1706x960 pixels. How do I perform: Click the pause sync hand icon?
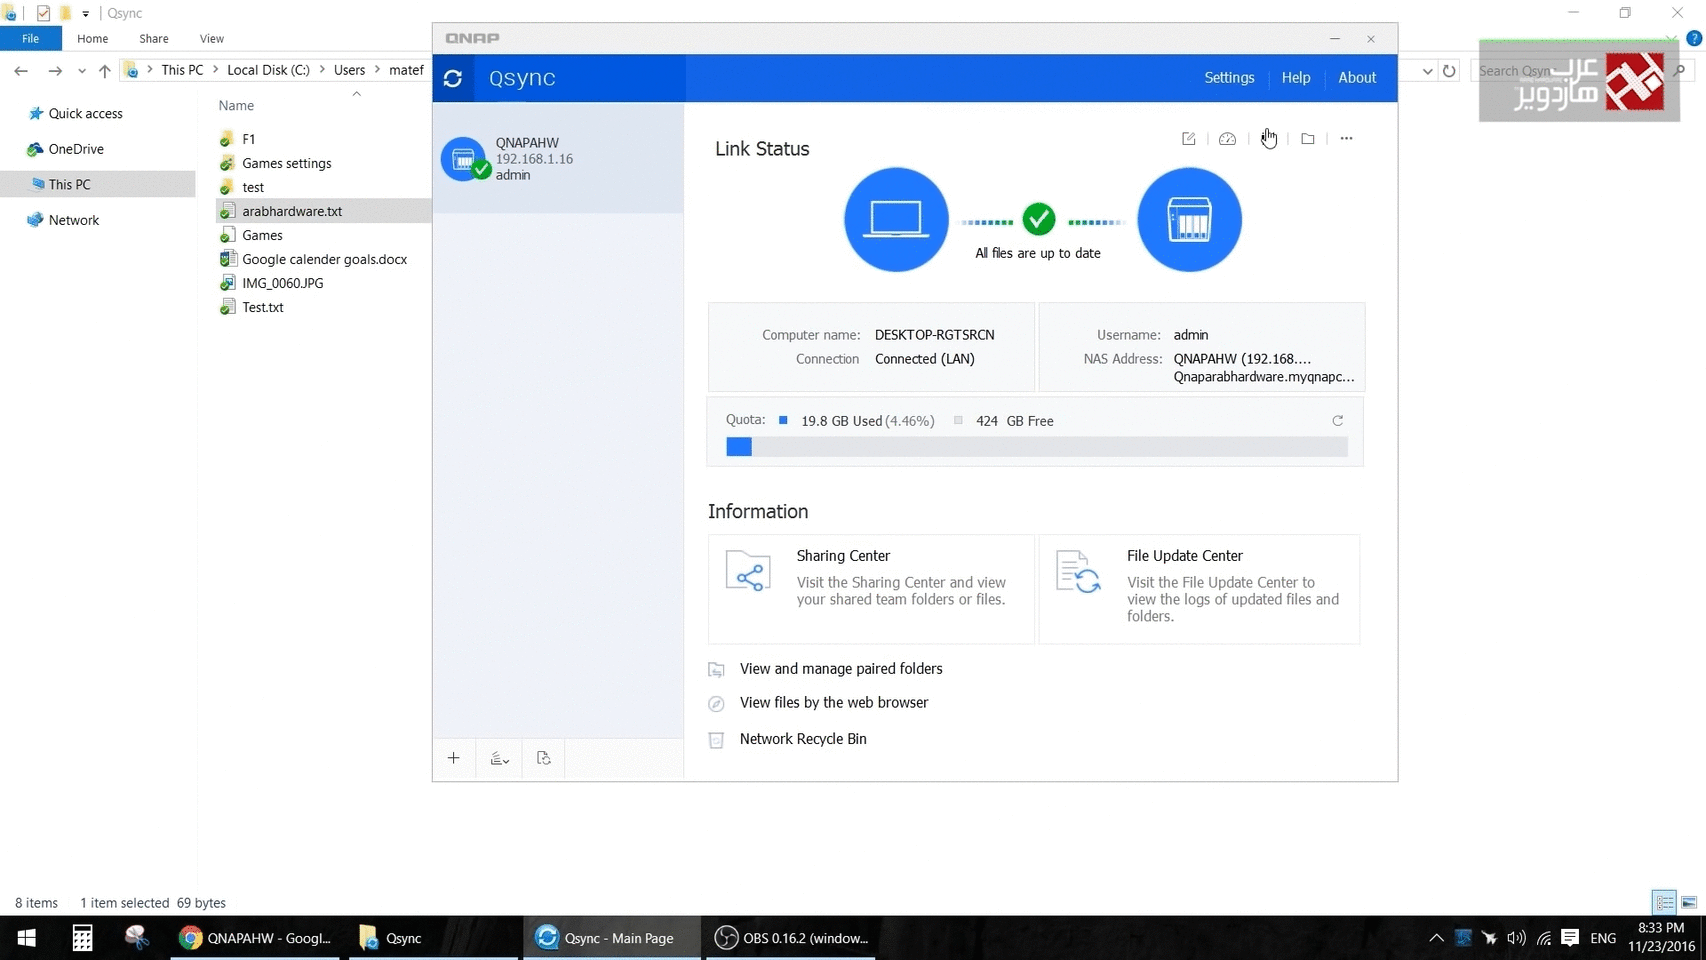point(1268,139)
